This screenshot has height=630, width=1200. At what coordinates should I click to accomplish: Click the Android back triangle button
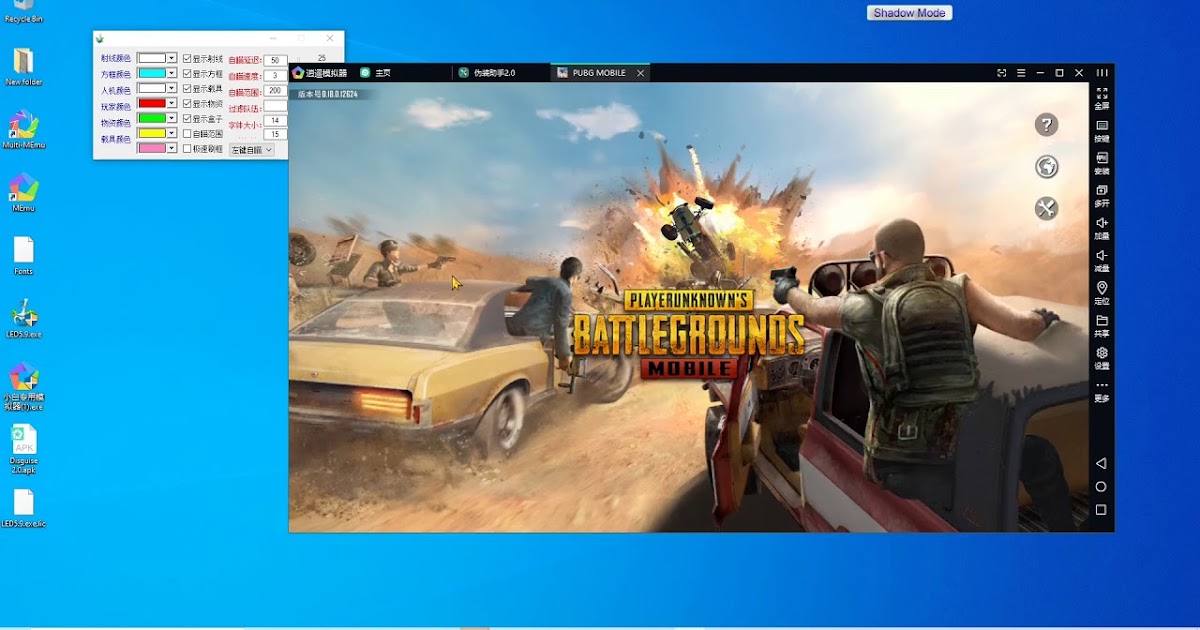pyautogui.click(x=1100, y=463)
